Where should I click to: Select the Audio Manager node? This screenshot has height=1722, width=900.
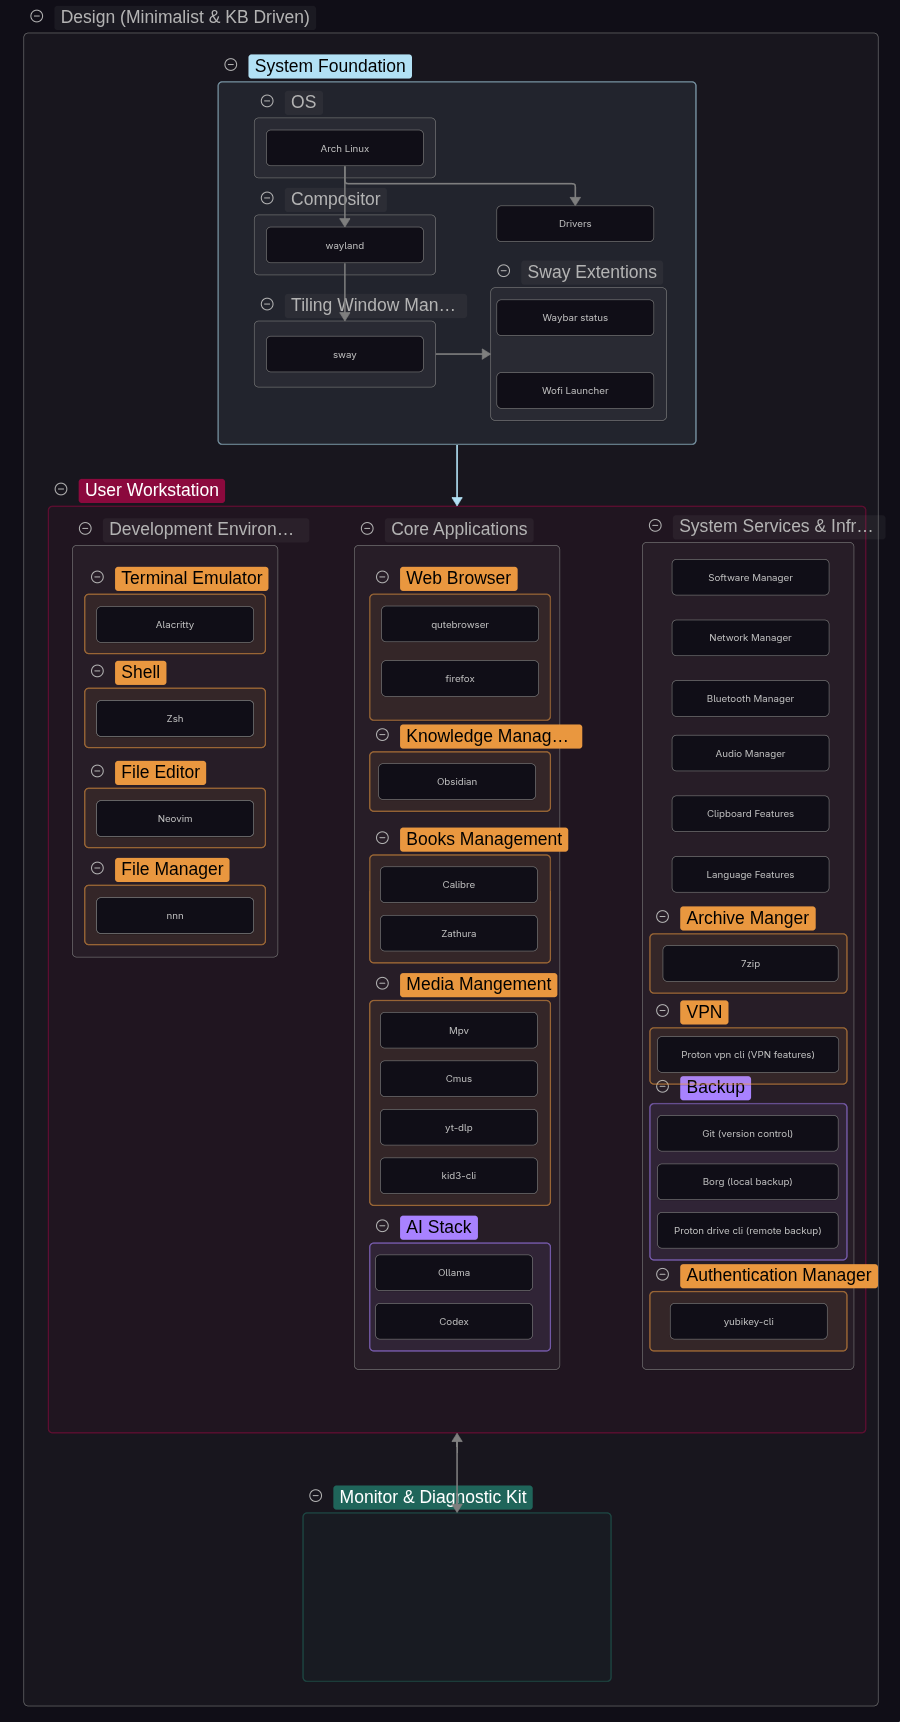[x=750, y=753]
